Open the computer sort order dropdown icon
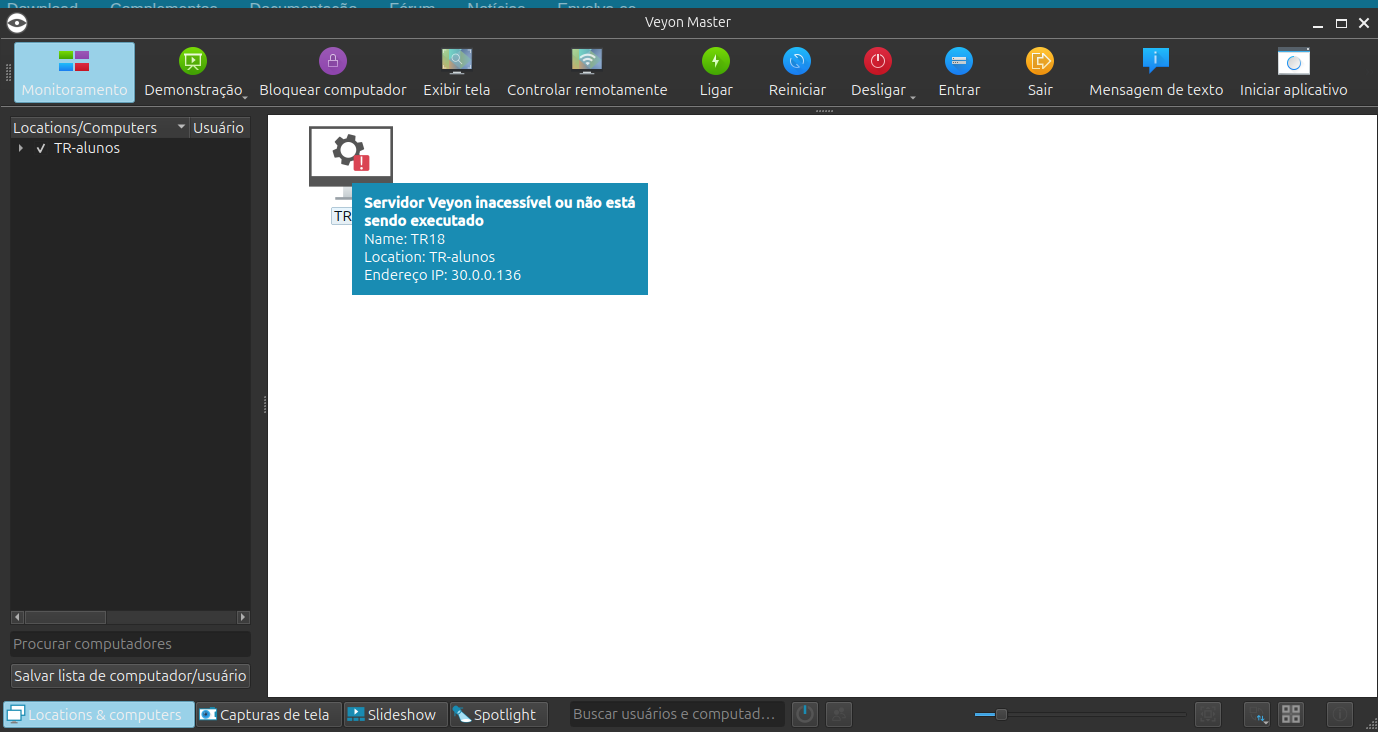 coord(1257,714)
